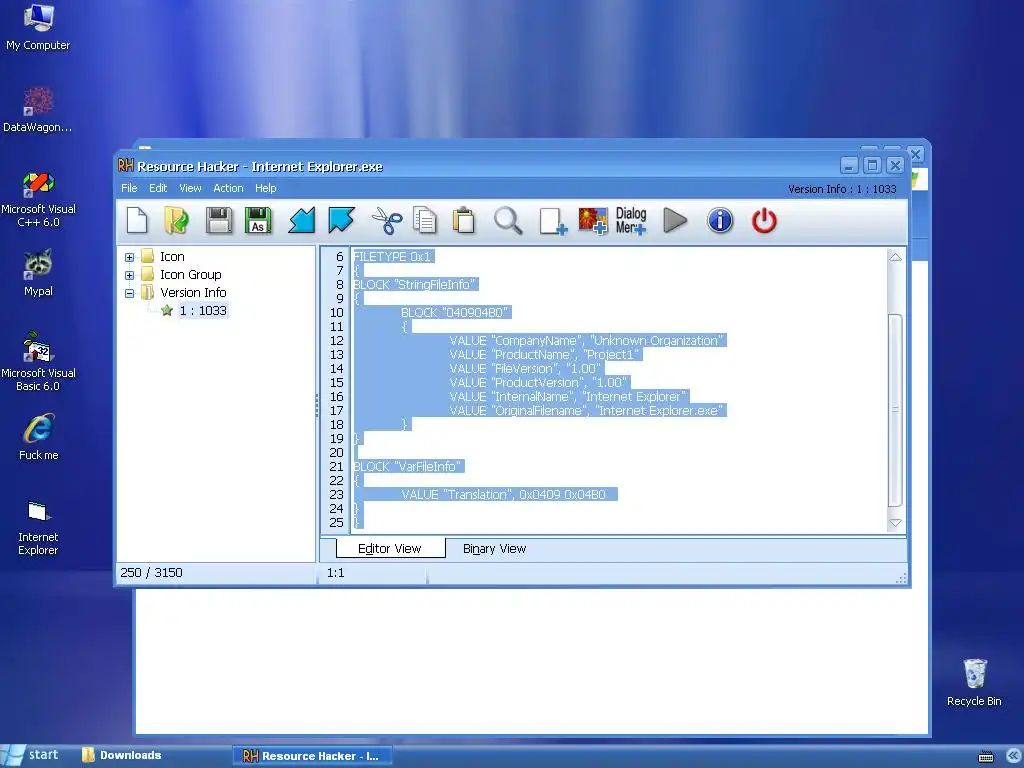Click the keyboard icon in system tray
Screen dimensions: 1024x768
pyautogui.click(x=985, y=757)
